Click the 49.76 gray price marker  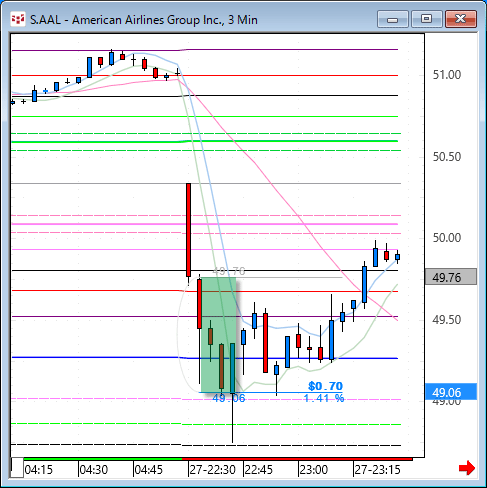(x=451, y=277)
